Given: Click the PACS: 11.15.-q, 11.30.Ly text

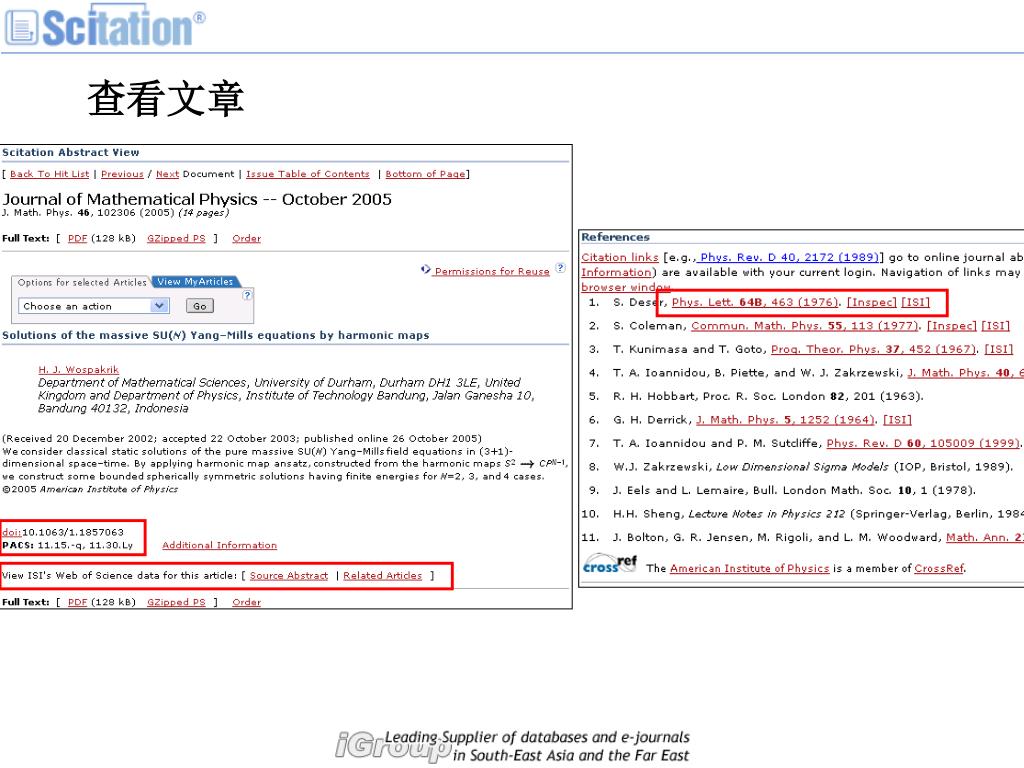Looking at the screenshot, I should pos(68,545).
